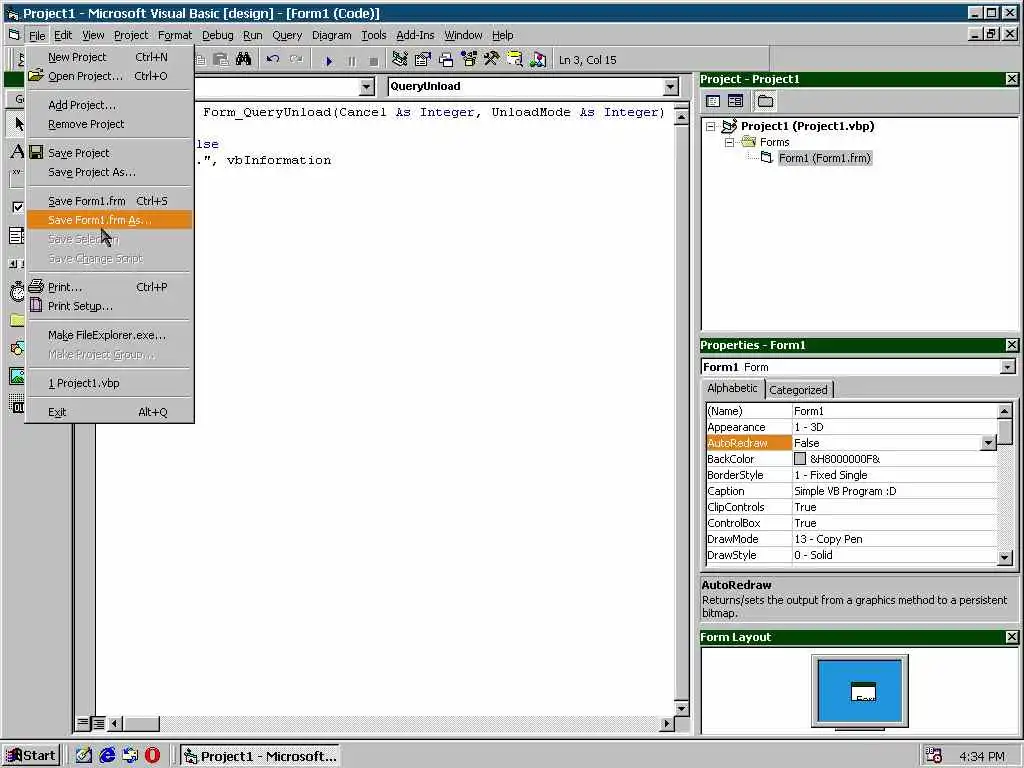Click the Find binoculars toolbar icon
1024x768 pixels.
(x=244, y=59)
